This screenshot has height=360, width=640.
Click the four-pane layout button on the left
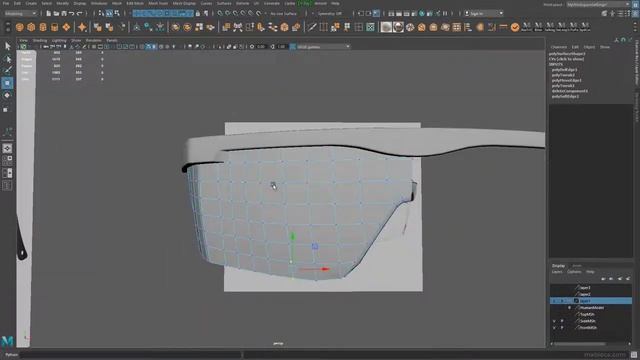pos(7,161)
